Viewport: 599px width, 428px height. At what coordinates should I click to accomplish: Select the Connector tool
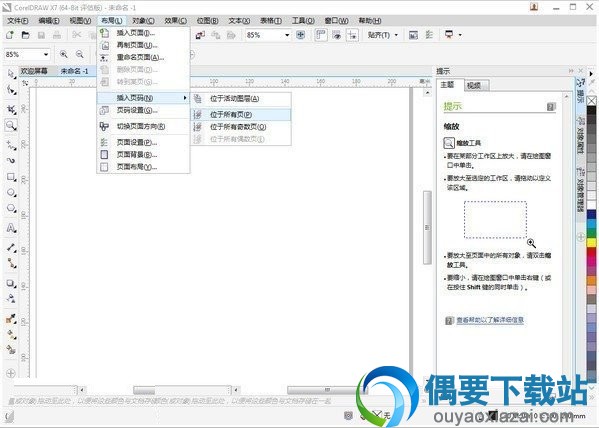(x=11, y=263)
